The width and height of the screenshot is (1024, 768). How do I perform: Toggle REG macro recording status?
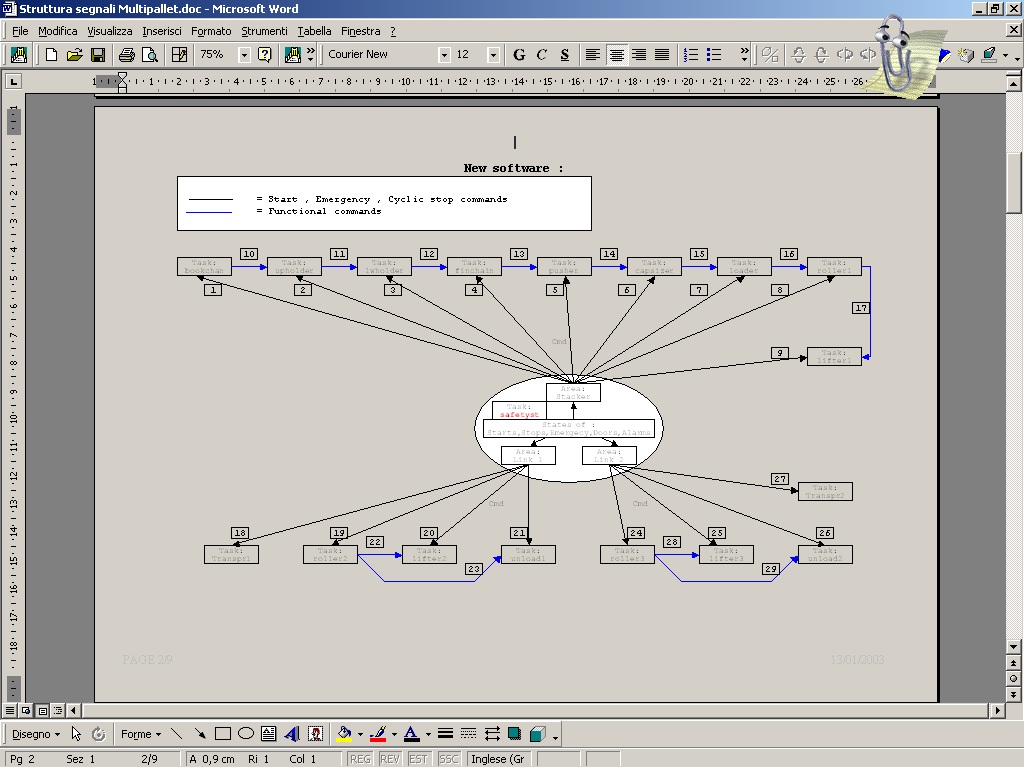(x=360, y=759)
